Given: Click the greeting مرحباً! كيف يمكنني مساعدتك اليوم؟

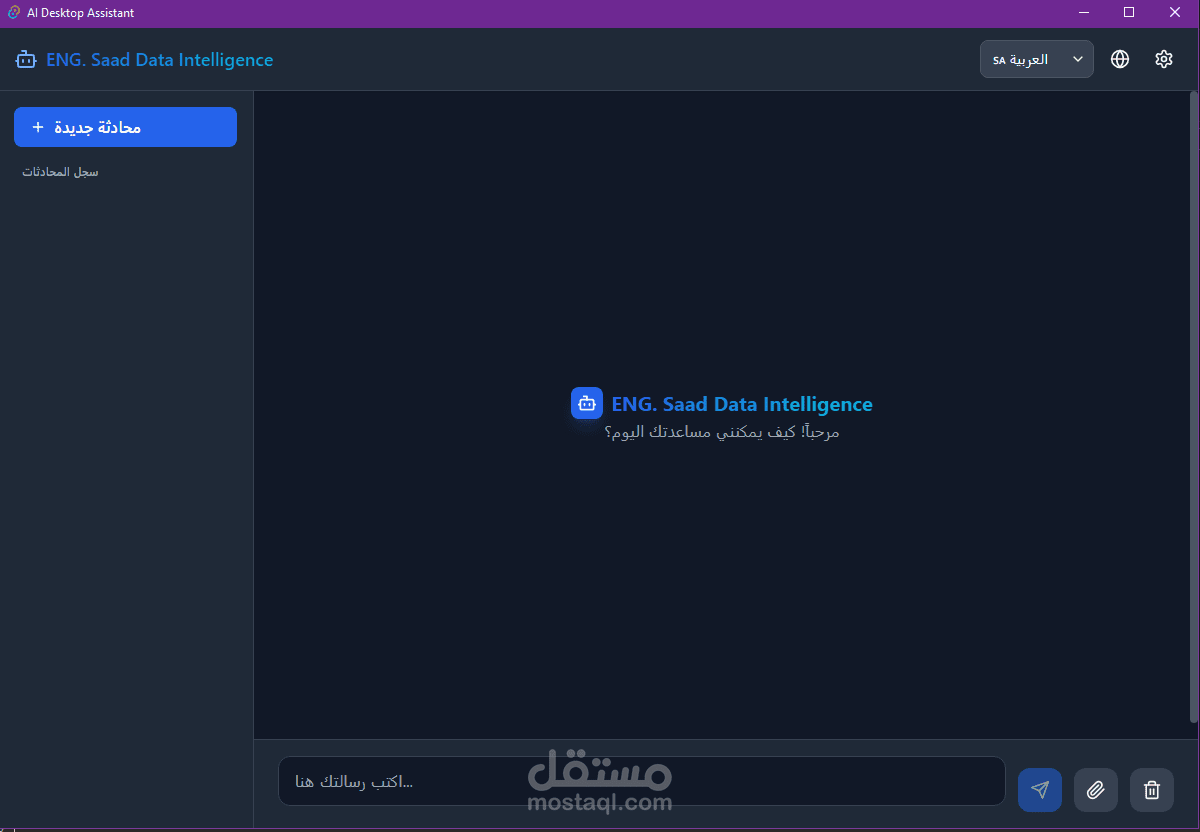Looking at the screenshot, I should pos(722,433).
